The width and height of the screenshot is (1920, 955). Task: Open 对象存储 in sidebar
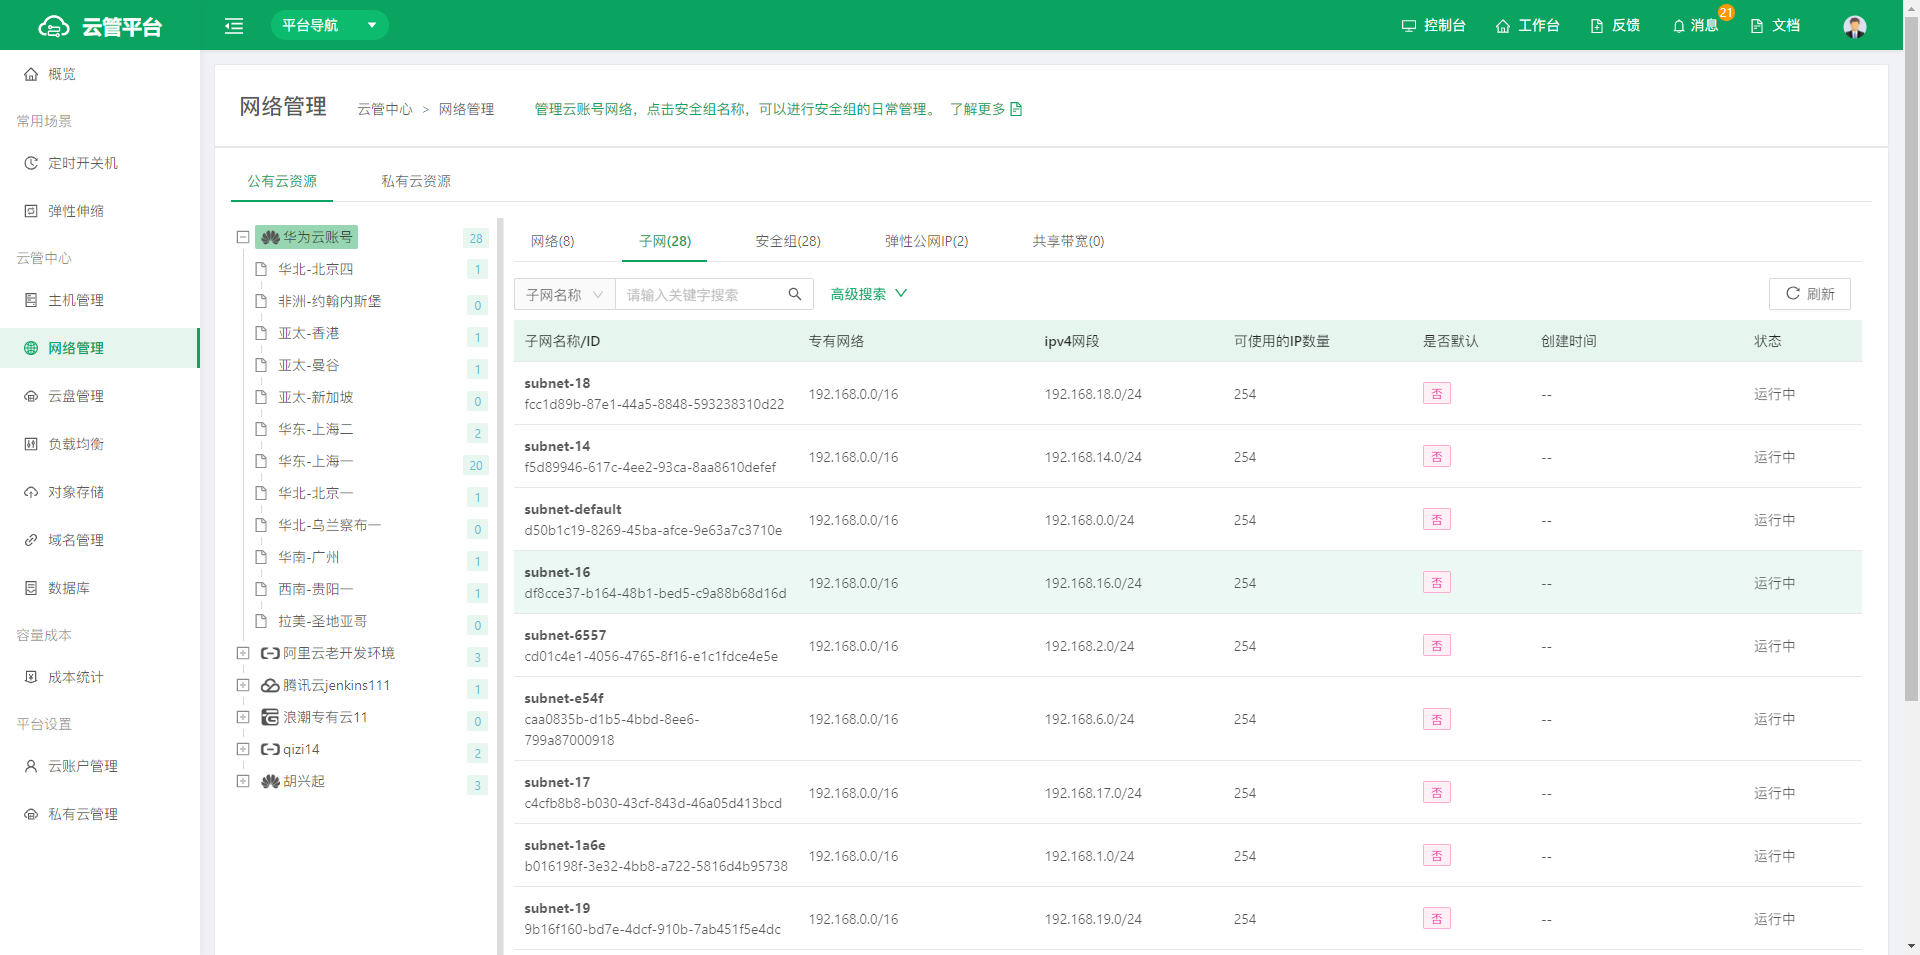pyautogui.click(x=100, y=492)
